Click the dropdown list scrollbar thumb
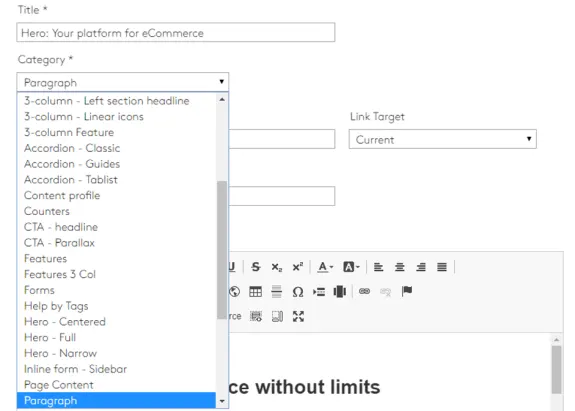575x411 pixels. point(222,250)
